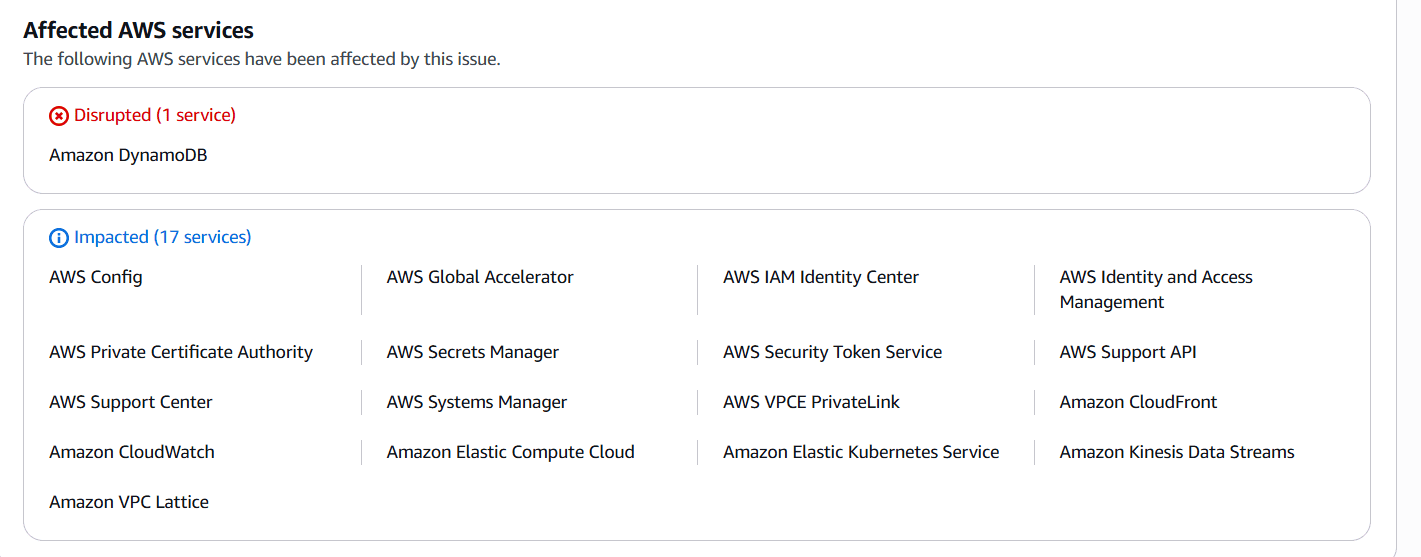Select Amazon CloudFront service
Image resolution: width=1421 pixels, height=557 pixels.
(x=1138, y=402)
